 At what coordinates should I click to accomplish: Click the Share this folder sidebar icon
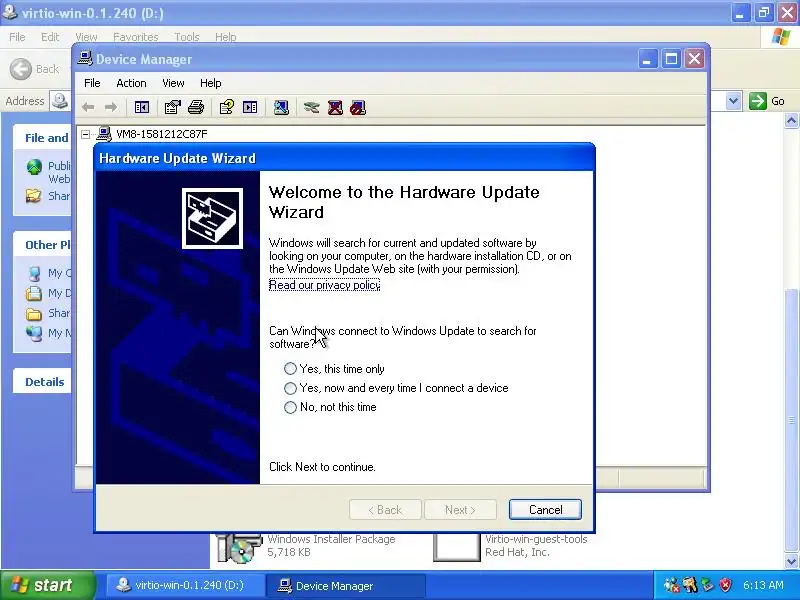[x=34, y=195]
